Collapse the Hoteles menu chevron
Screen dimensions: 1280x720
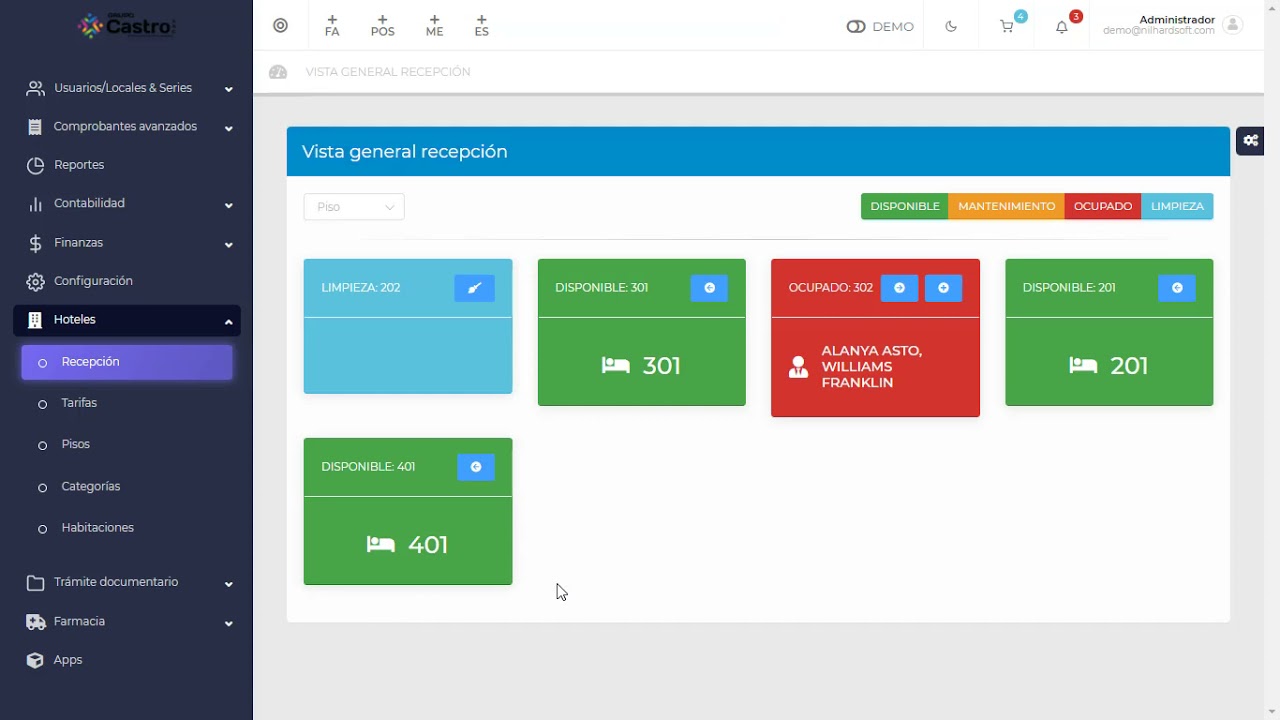pyautogui.click(x=228, y=321)
